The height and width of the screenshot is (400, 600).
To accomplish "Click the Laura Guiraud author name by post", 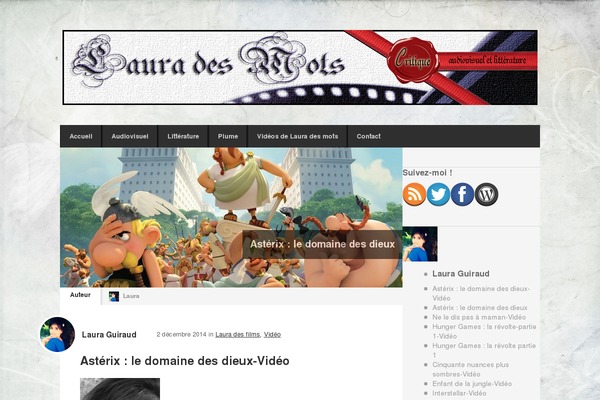I will point(109,335).
